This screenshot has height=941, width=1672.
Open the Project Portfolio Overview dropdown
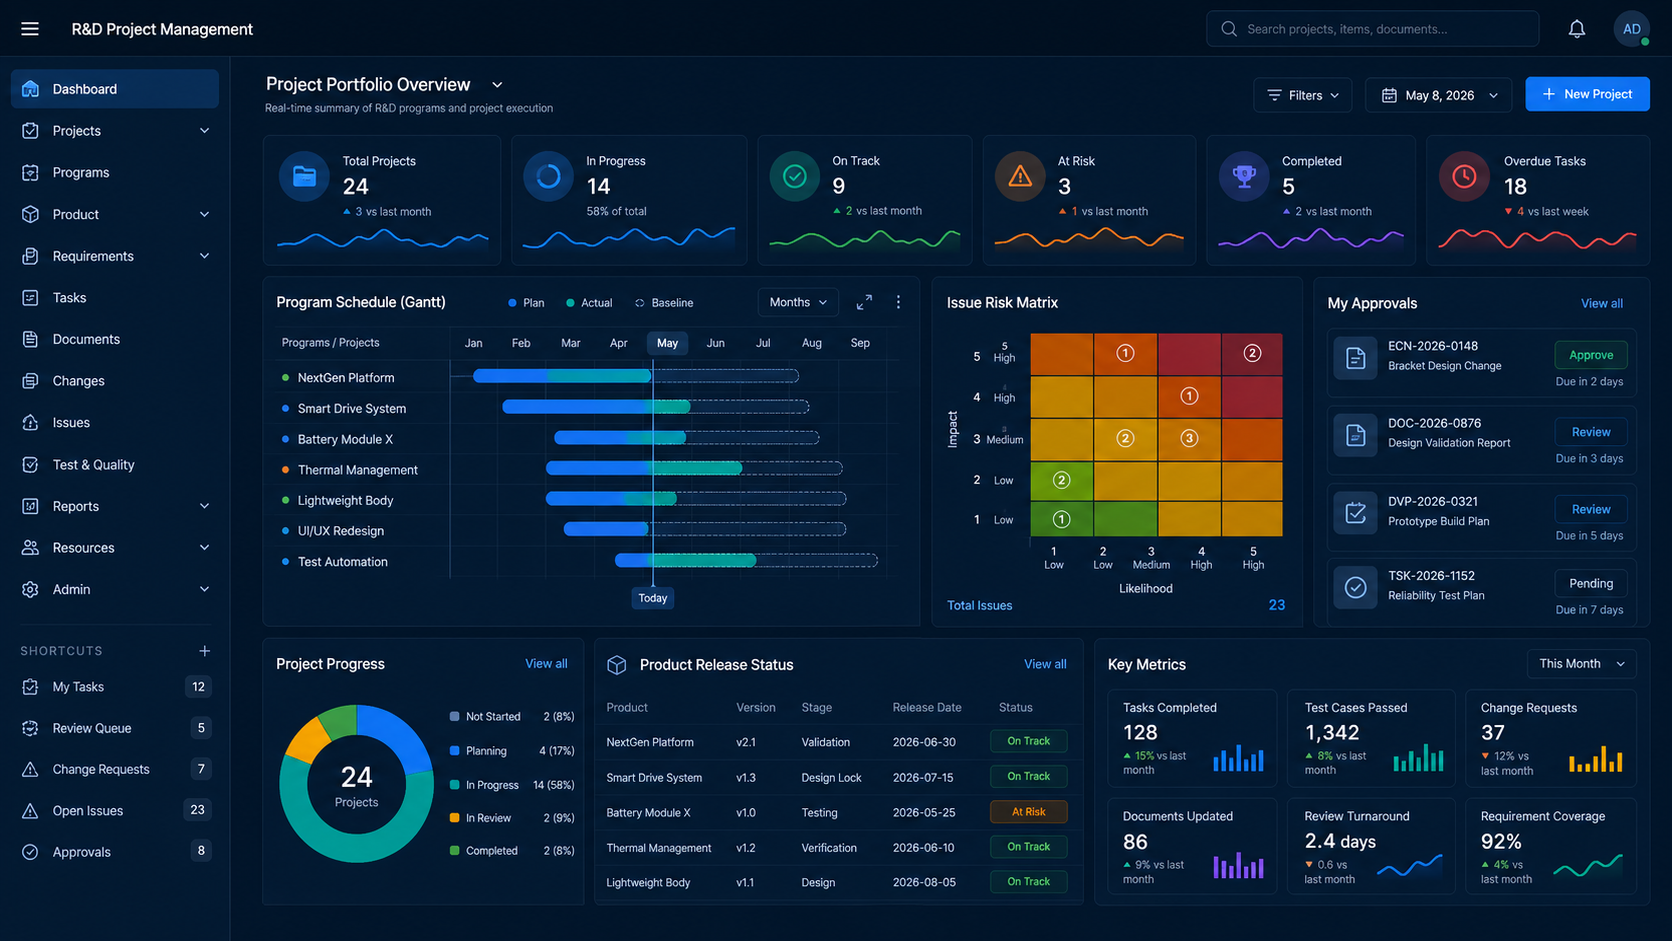coord(497,85)
